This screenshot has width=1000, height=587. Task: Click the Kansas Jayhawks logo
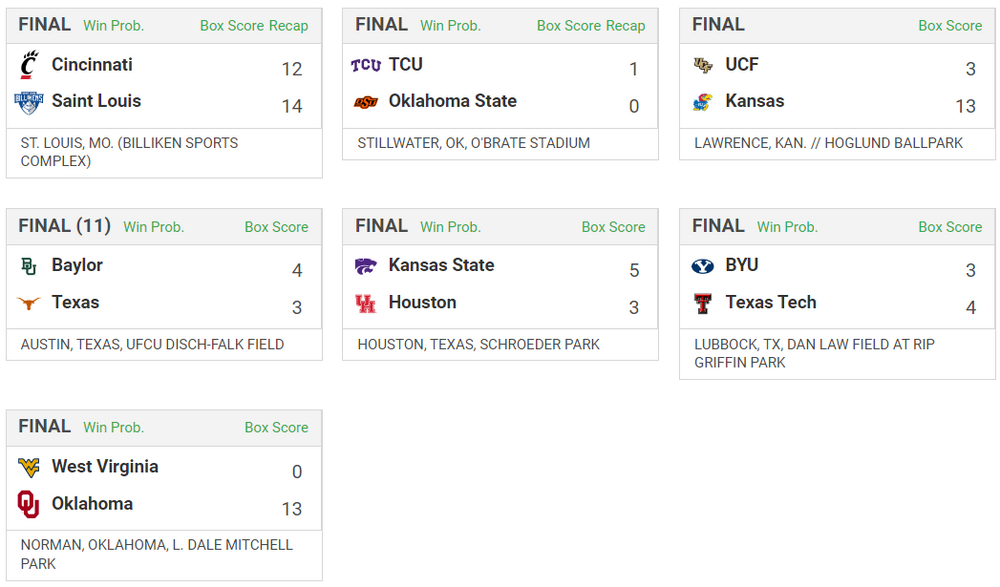[703, 102]
